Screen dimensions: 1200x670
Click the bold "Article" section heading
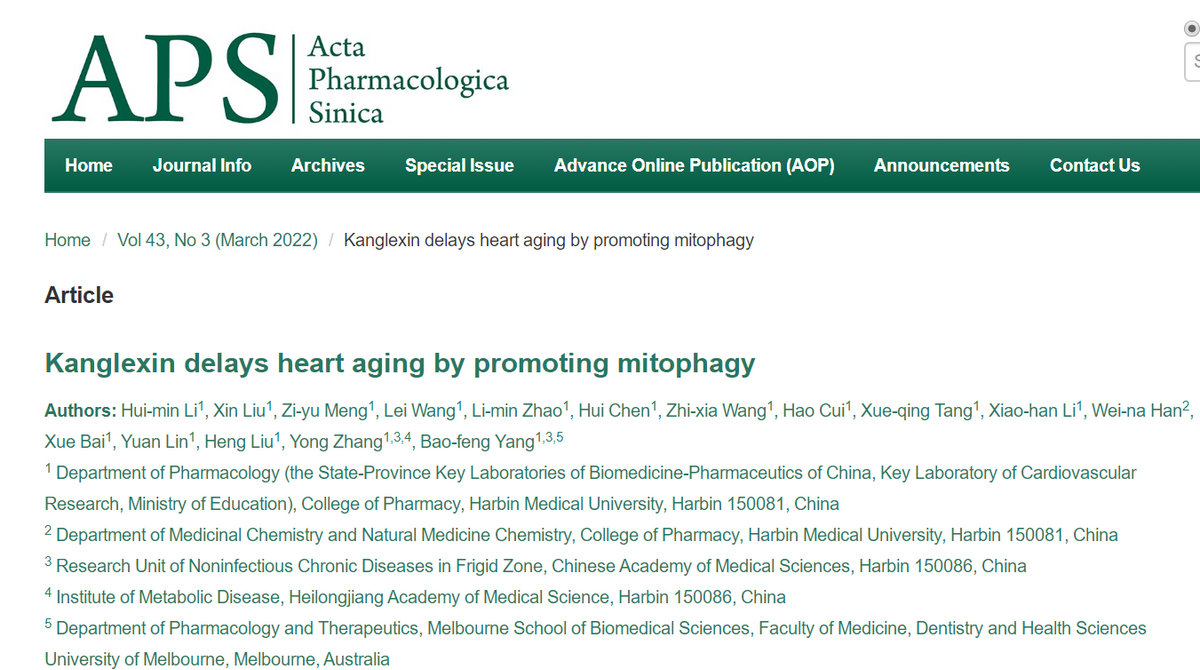point(79,295)
